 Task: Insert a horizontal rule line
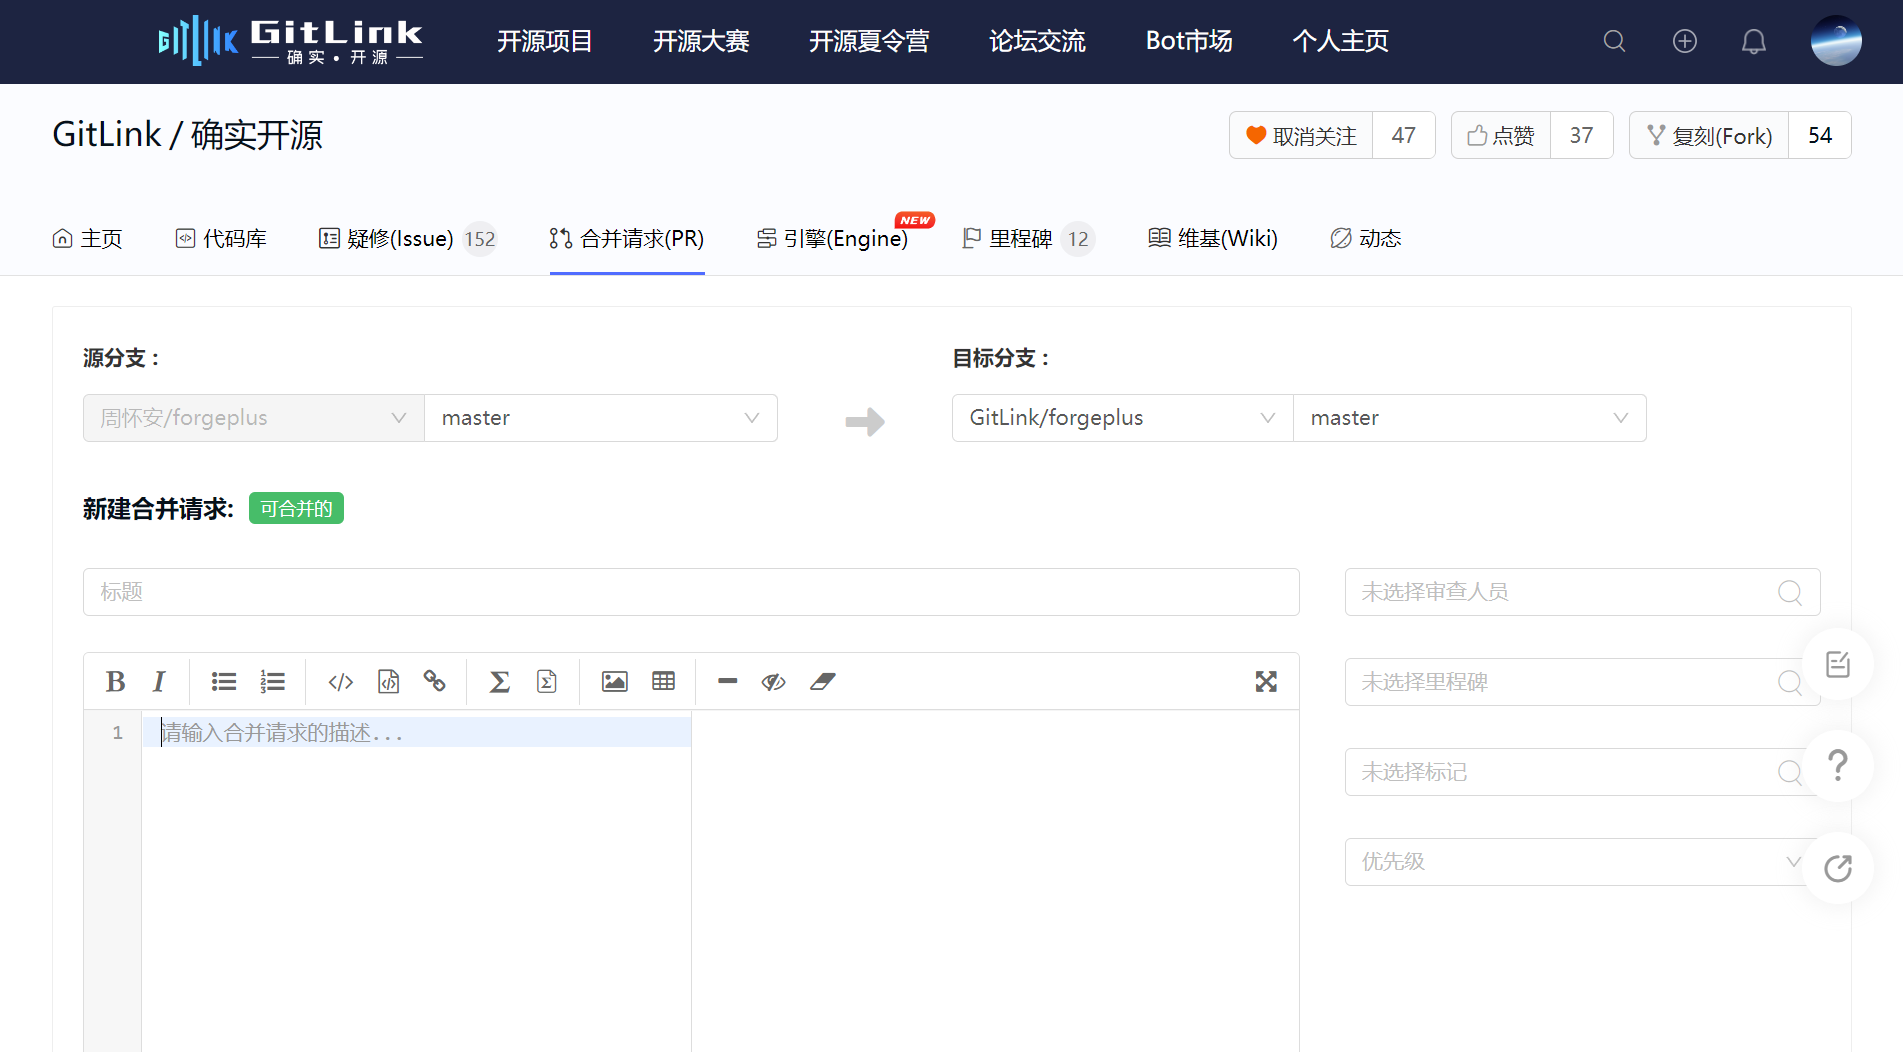tap(727, 682)
